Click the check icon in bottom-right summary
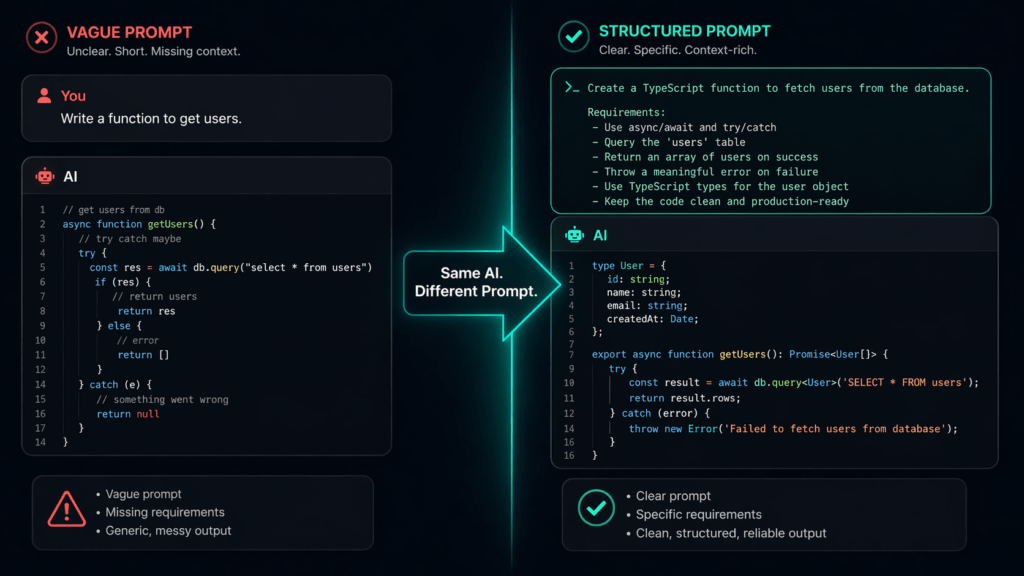Image resolution: width=1024 pixels, height=576 pixels. pos(596,508)
